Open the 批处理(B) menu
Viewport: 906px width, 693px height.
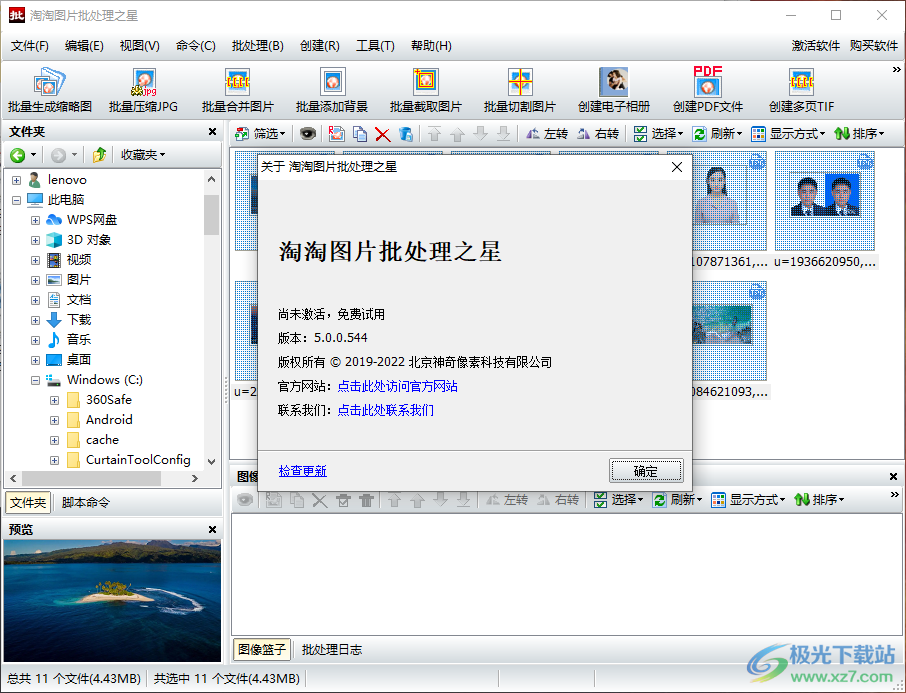[257, 45]
